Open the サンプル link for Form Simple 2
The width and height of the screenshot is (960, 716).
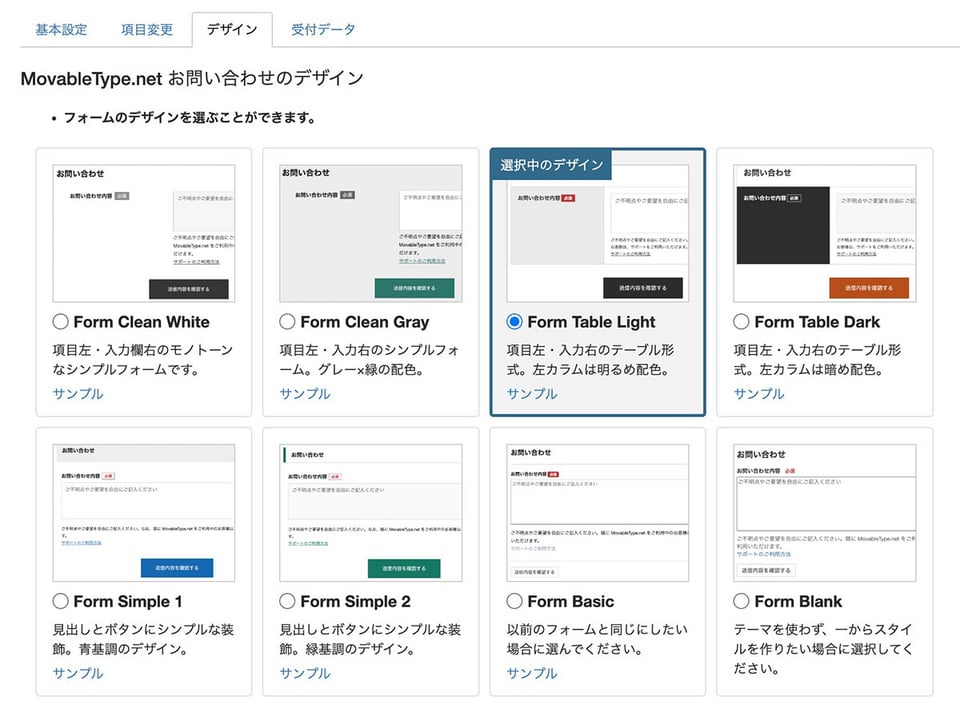click(x=305, y=673)
